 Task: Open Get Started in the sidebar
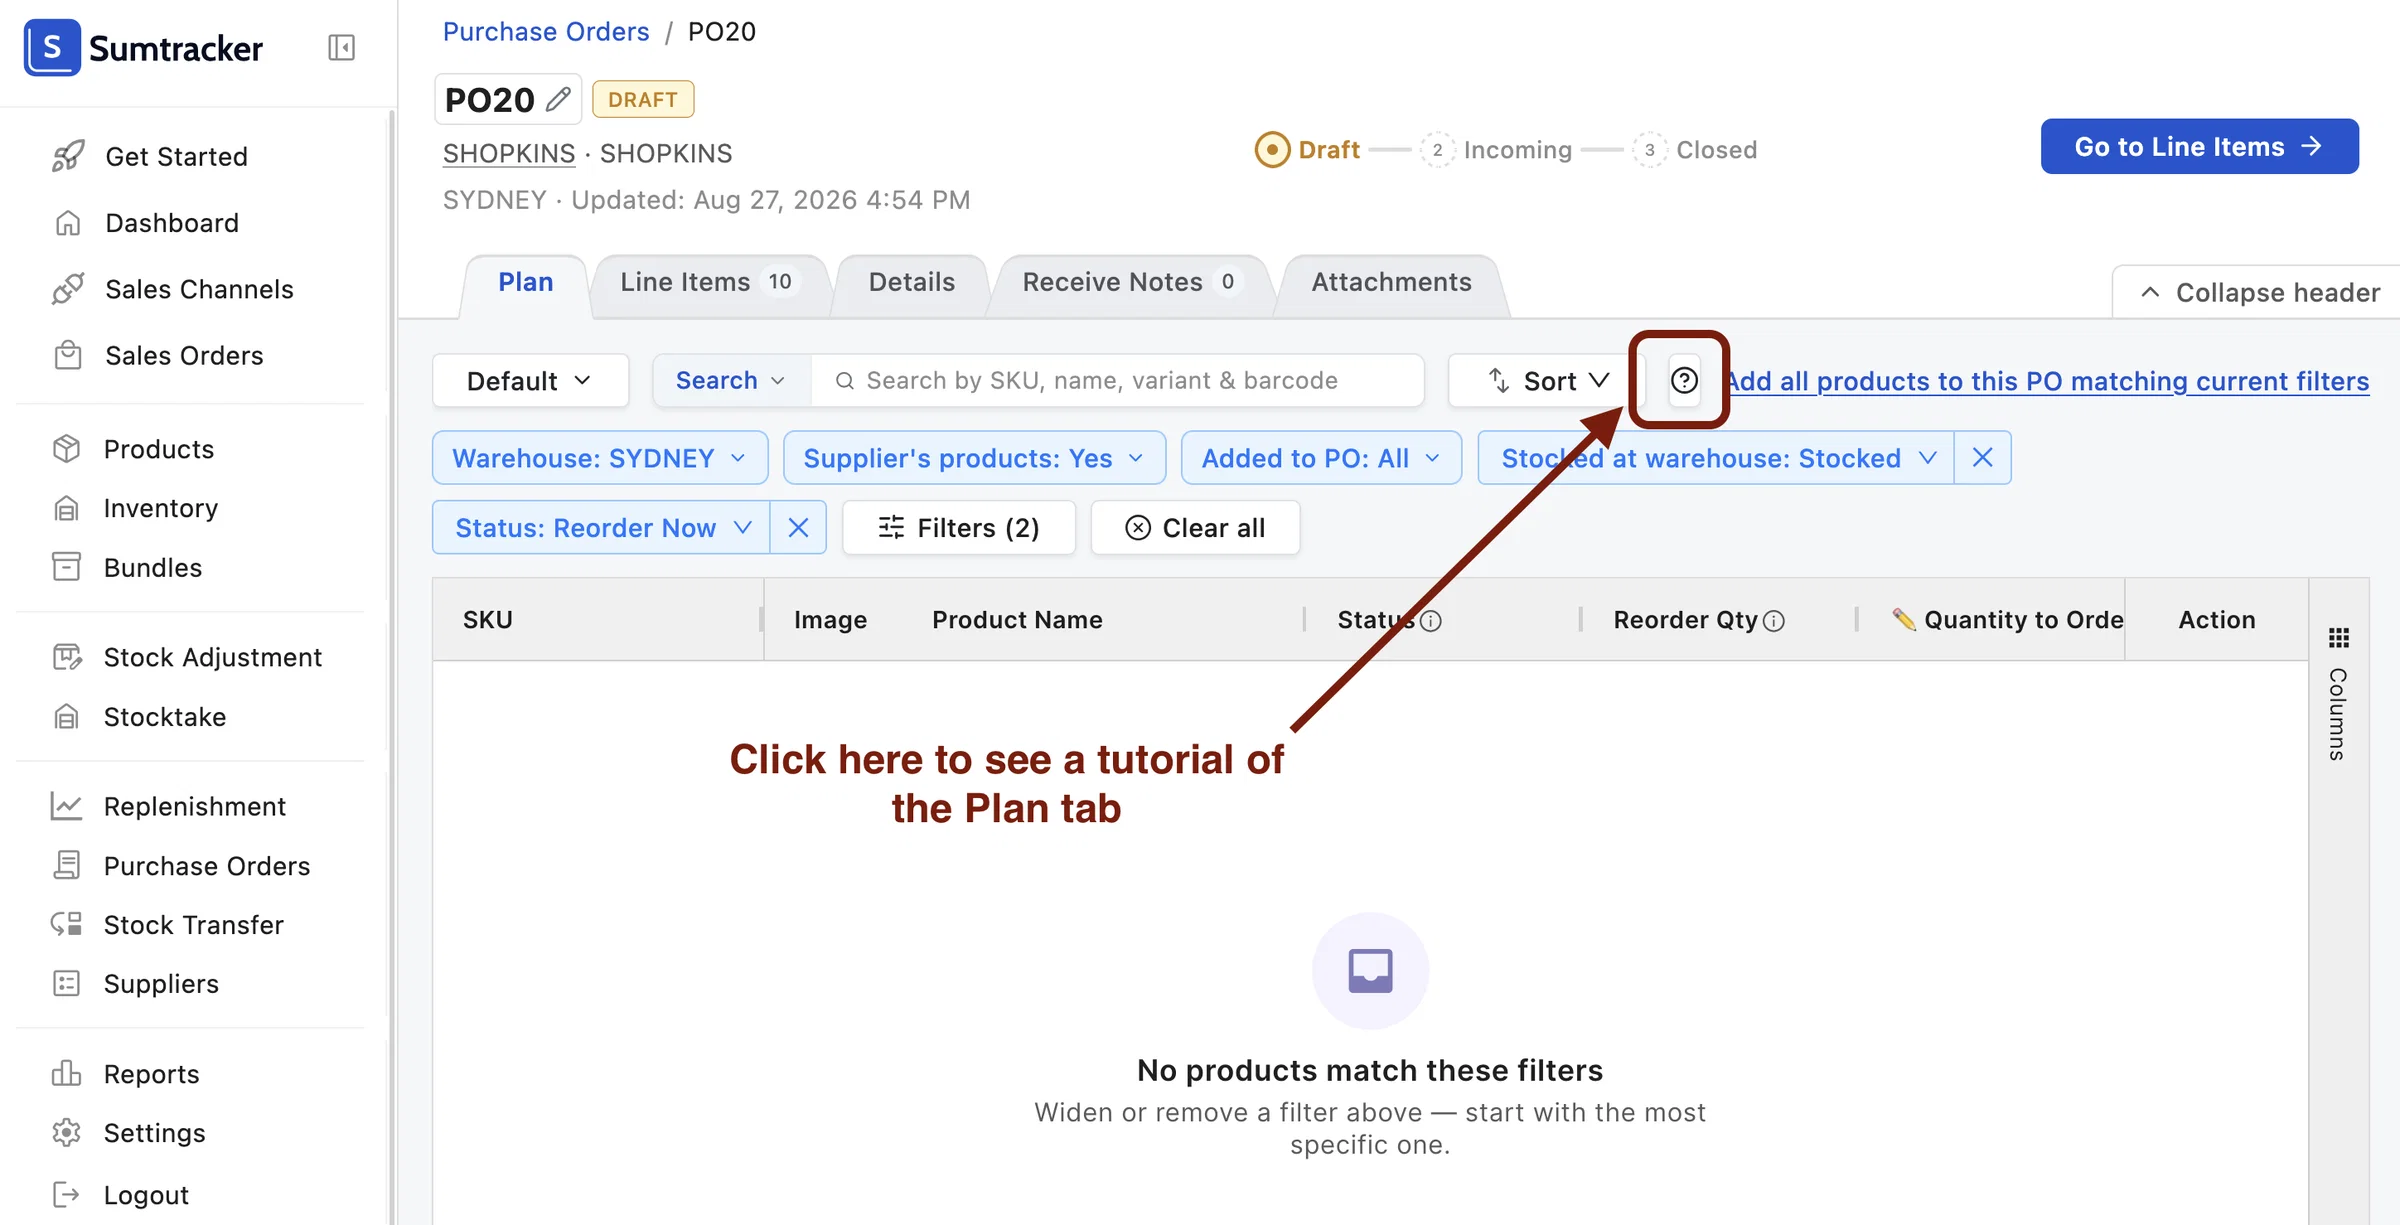tap(176, 157)
